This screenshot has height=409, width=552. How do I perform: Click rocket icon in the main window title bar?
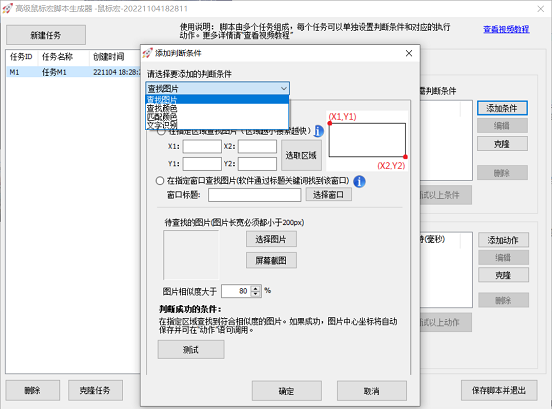(7, 8)
